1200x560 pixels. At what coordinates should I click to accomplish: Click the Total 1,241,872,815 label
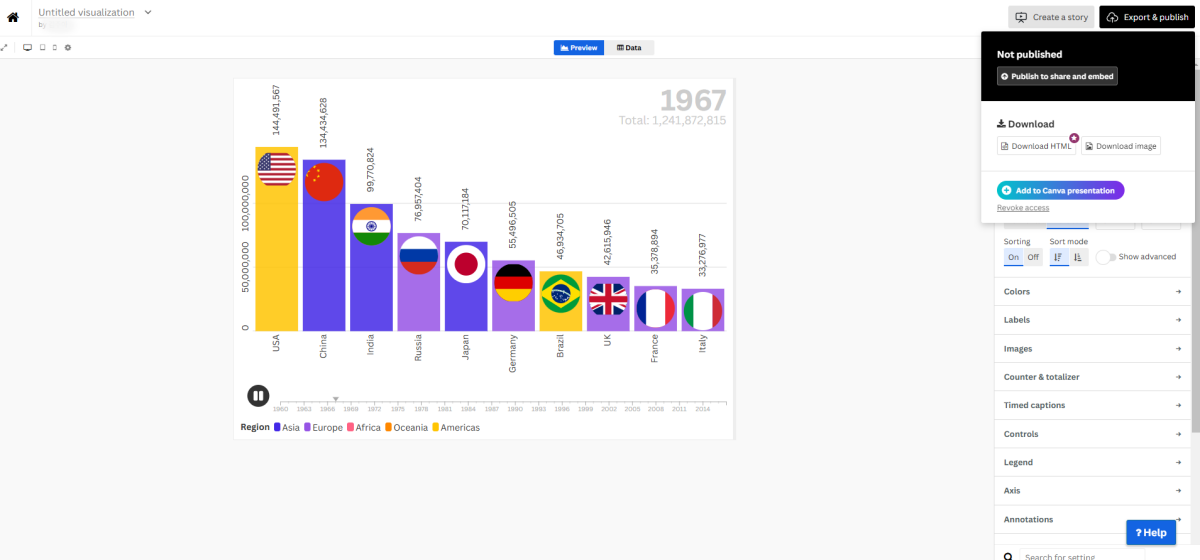coord(672,120)
